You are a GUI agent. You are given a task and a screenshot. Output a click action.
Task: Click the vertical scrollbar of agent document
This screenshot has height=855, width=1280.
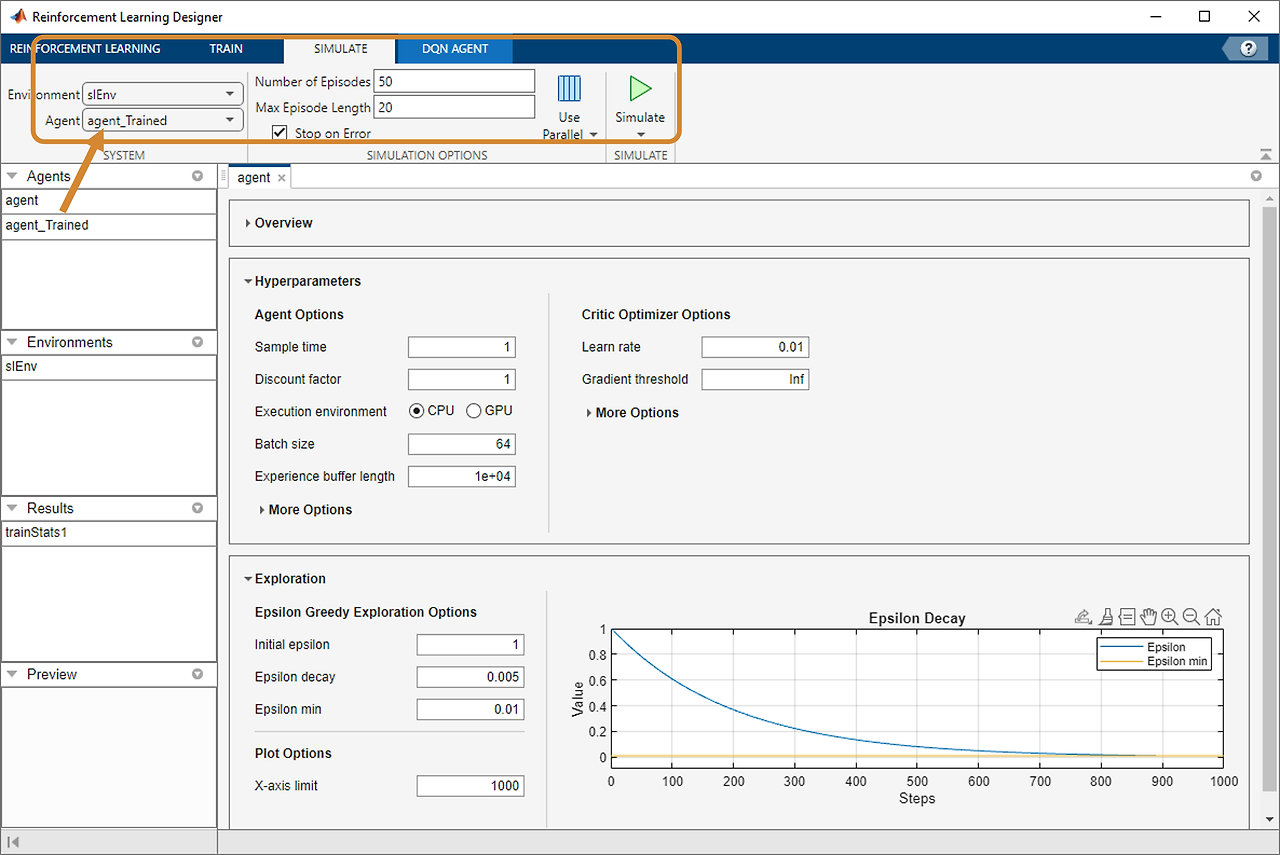click(1270, 500)
